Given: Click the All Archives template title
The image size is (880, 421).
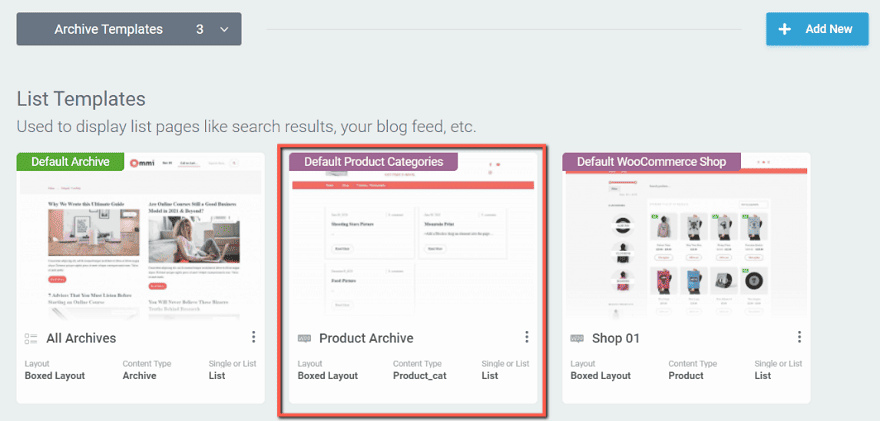Looking at the screenshot, I should pyautogui.click(x=80, y=338).
